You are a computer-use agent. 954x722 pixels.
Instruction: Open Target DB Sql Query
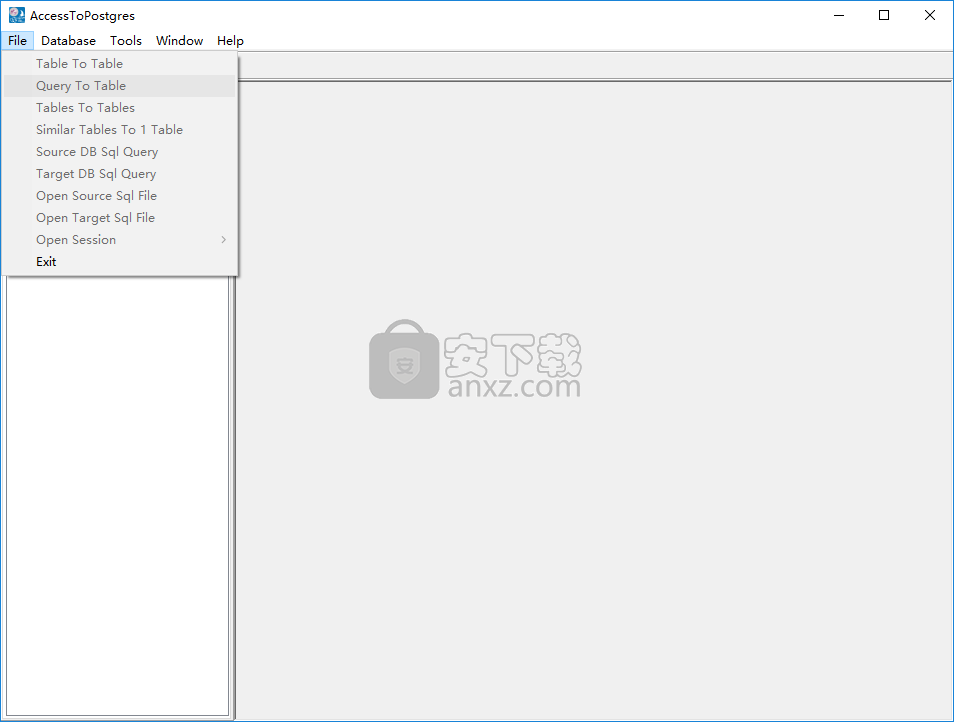coord(119,174)
